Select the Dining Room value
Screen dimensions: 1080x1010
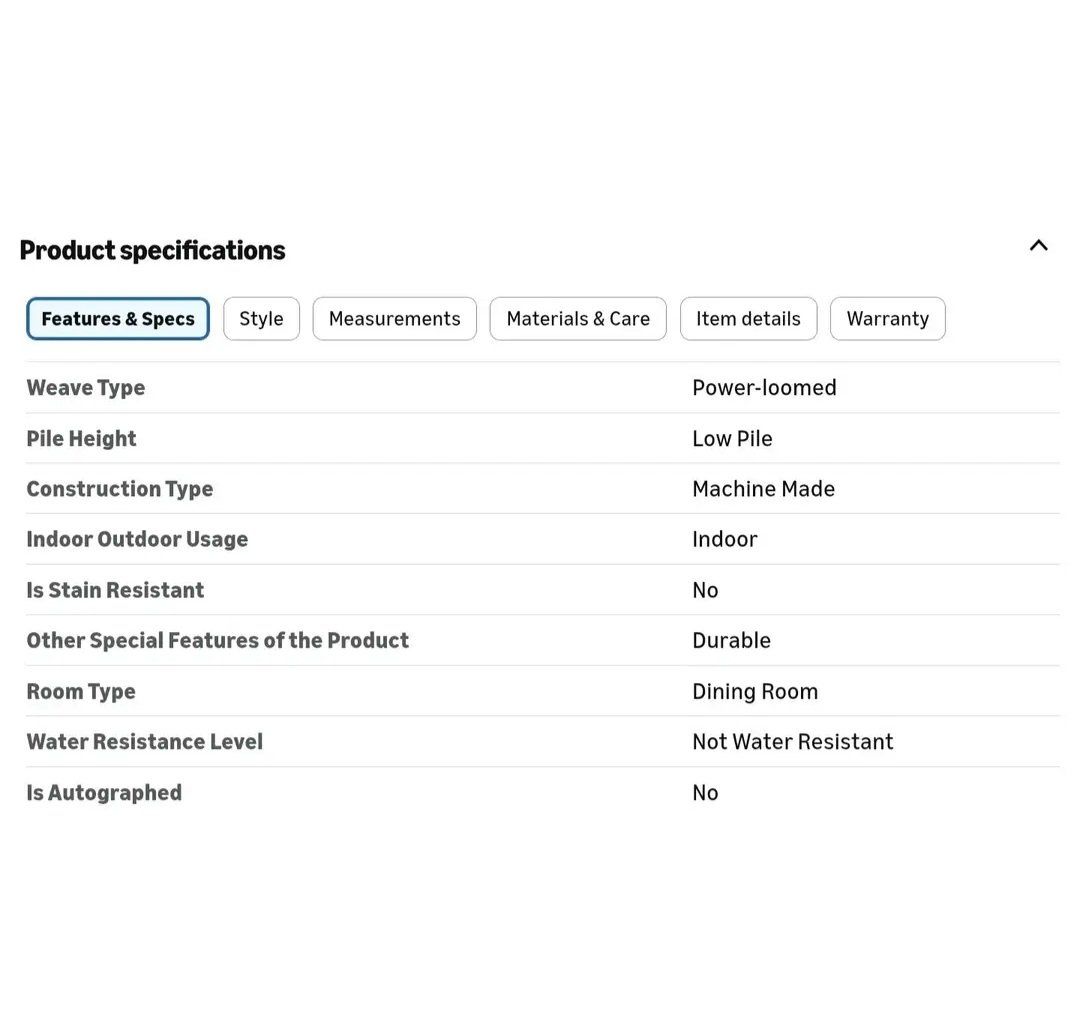[755, 692]
